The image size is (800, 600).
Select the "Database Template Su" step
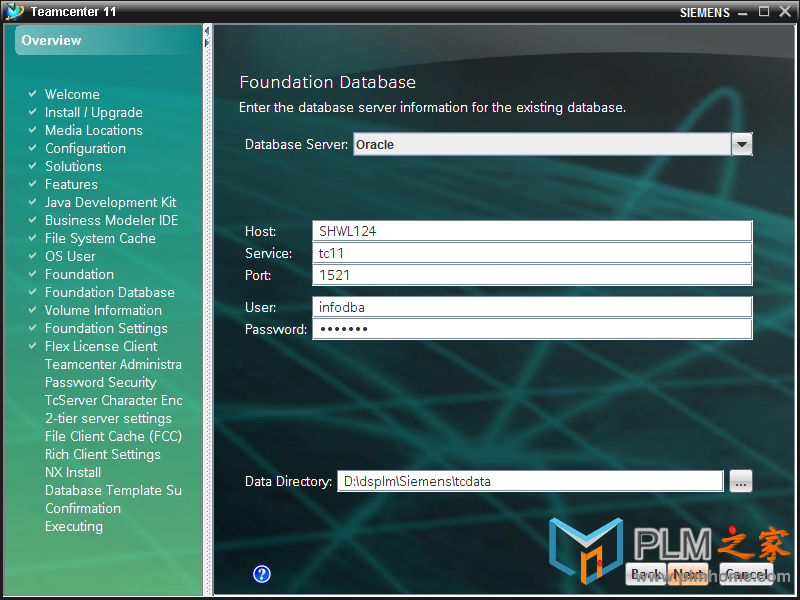click(x=113, y=490)
